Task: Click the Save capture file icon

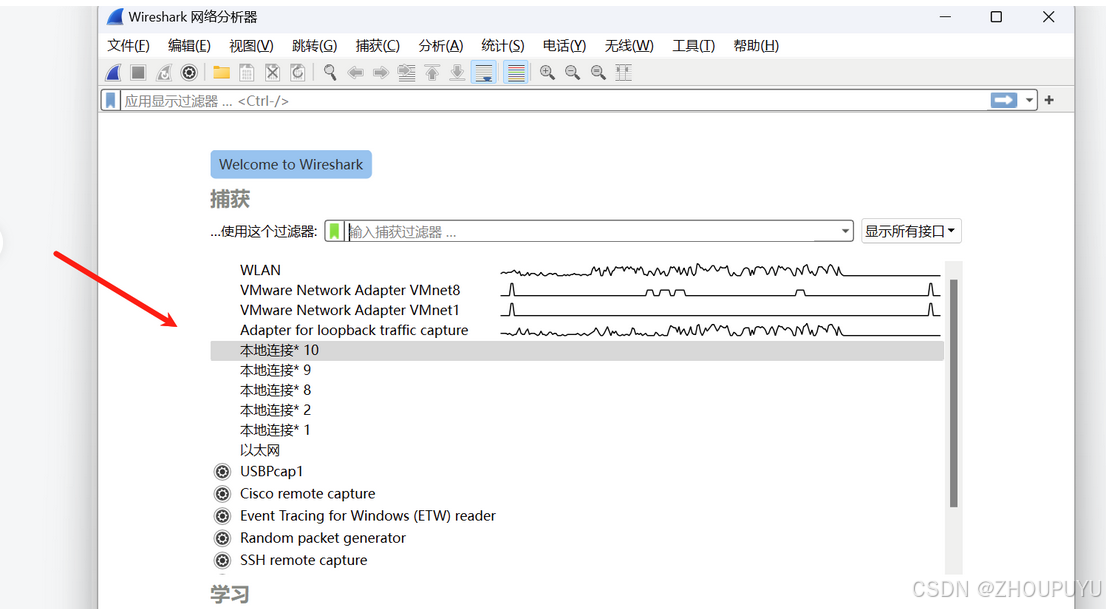Action: pos(247,72)
